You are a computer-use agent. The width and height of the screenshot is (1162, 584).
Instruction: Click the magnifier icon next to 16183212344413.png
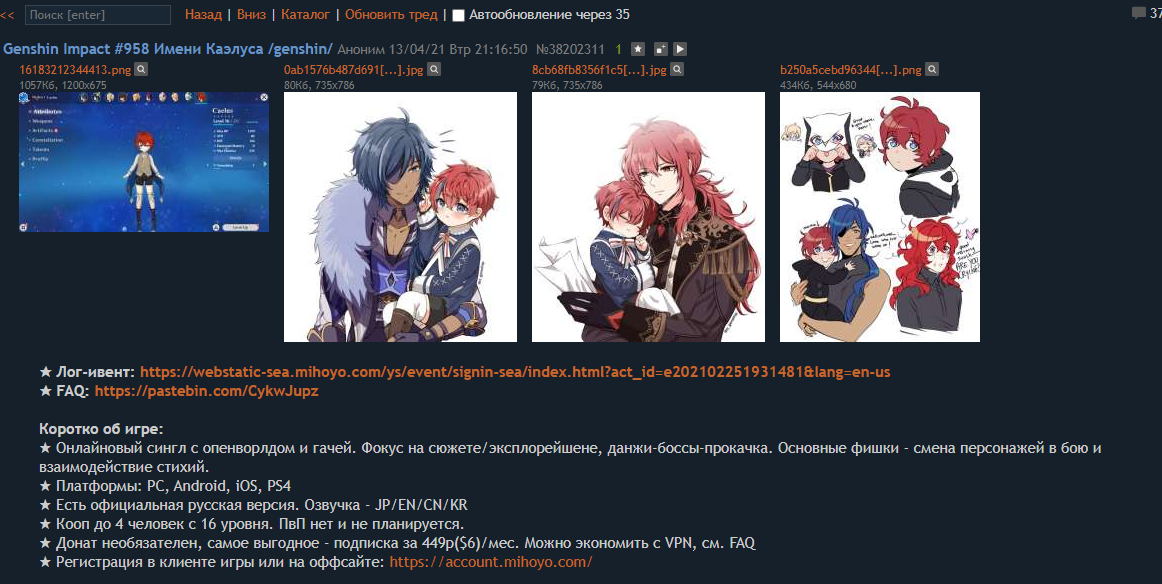141,70
